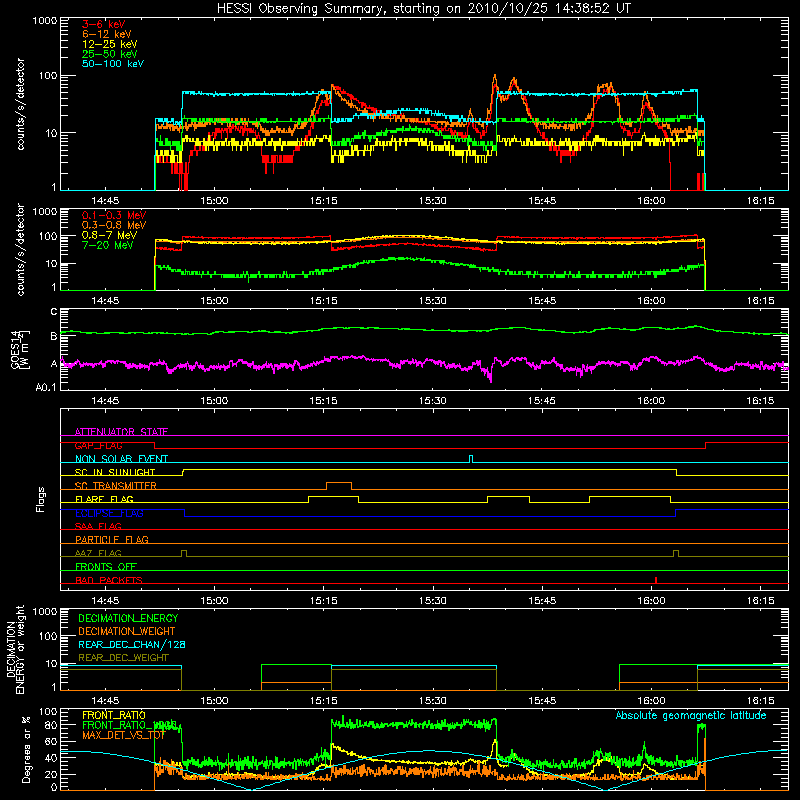
Task: Click the MAX_DET_VS_TOT legend label
Action: [x=124, y=735]
